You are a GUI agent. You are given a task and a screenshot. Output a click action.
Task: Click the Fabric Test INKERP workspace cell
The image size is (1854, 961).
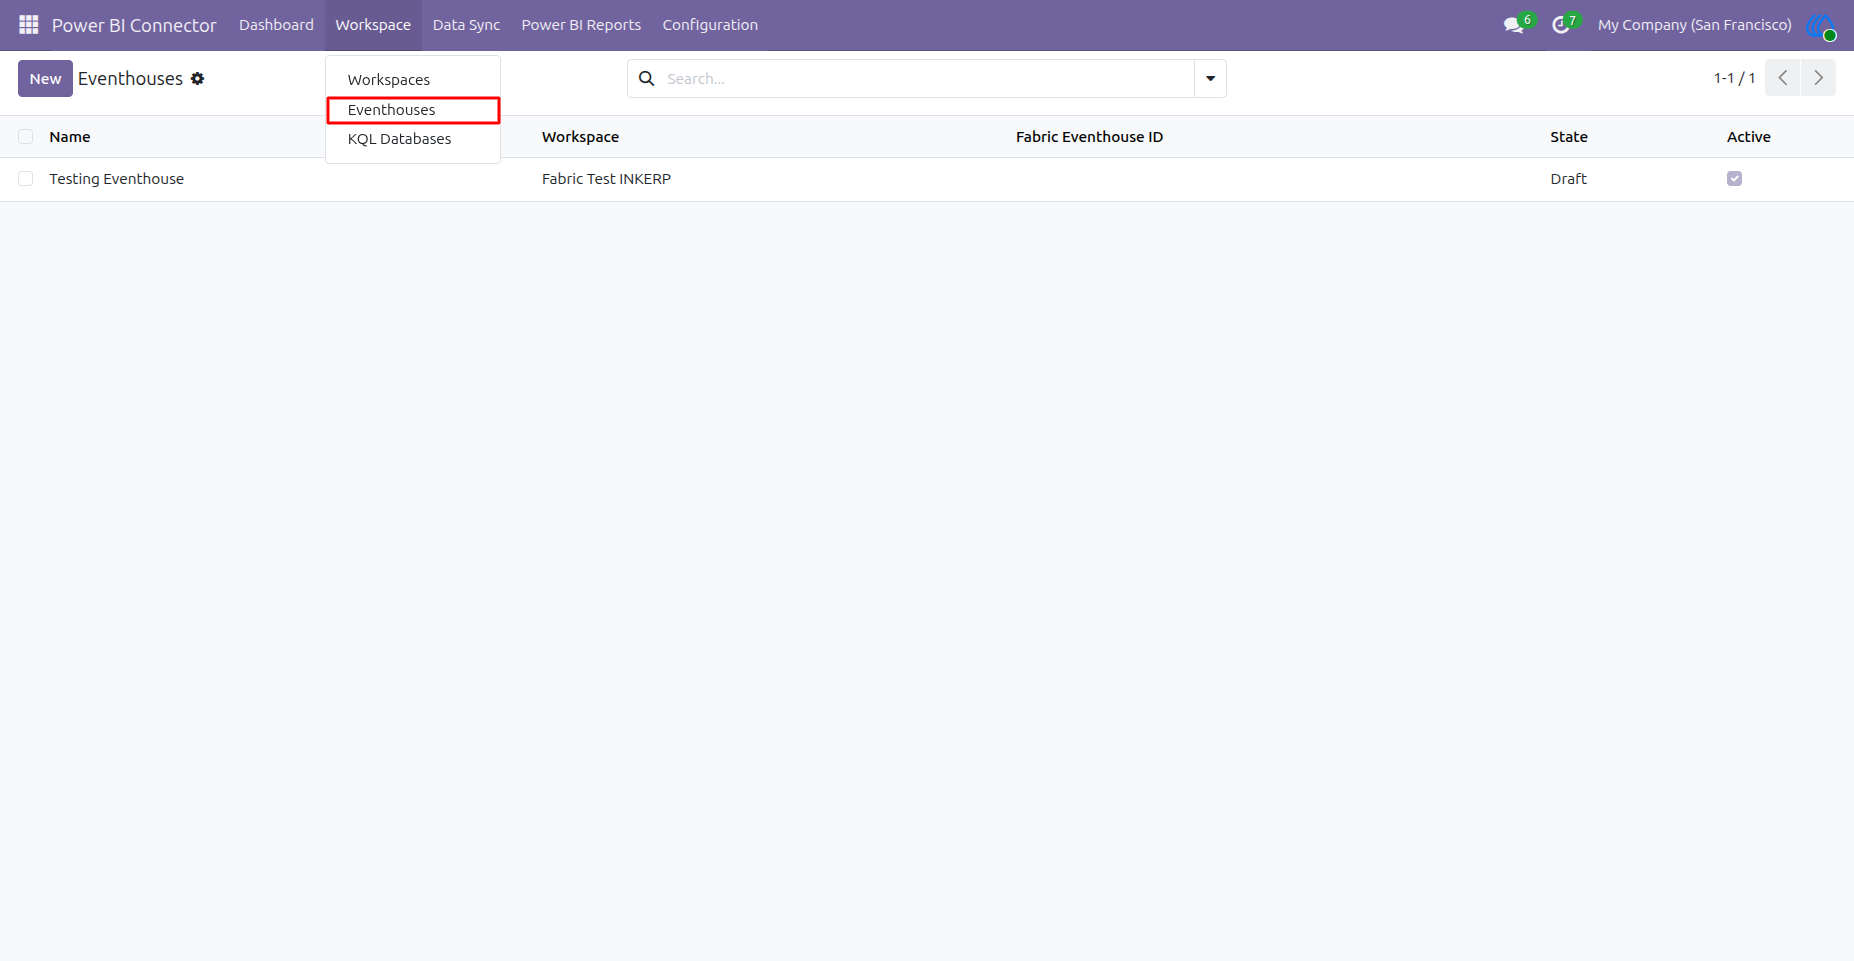(606, 179)
